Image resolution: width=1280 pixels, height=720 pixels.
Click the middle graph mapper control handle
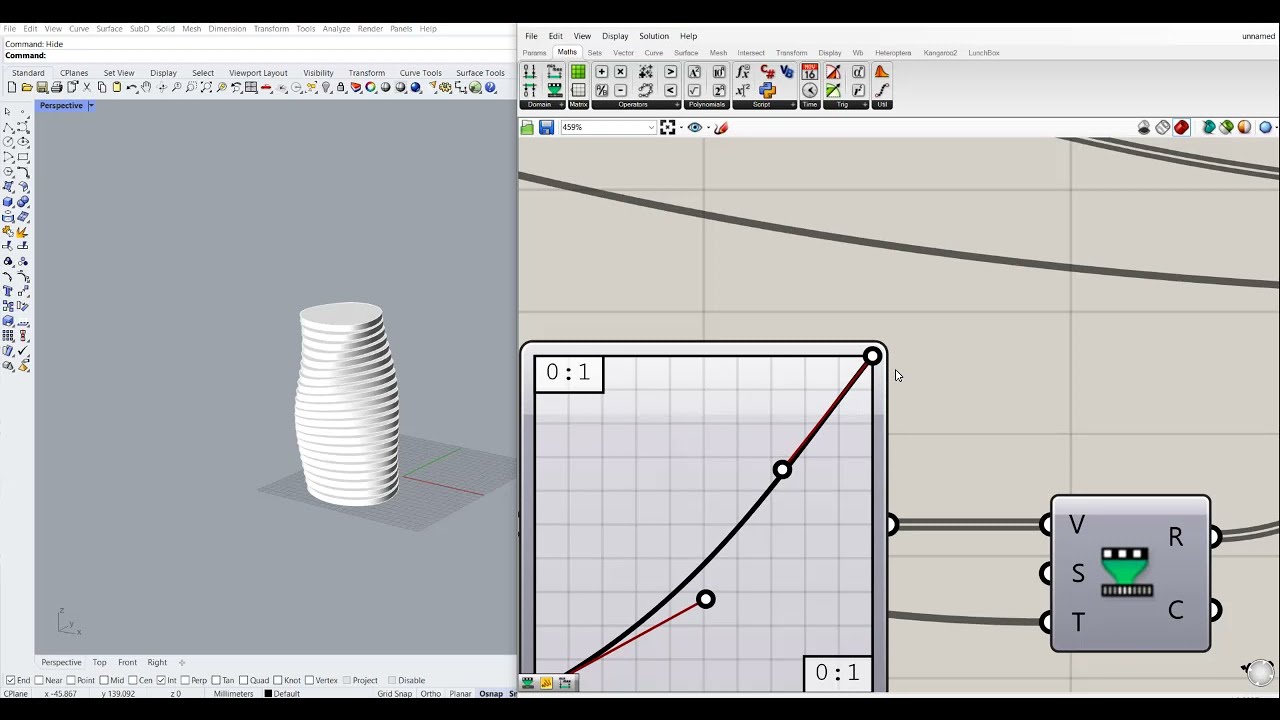click(782, 469)
